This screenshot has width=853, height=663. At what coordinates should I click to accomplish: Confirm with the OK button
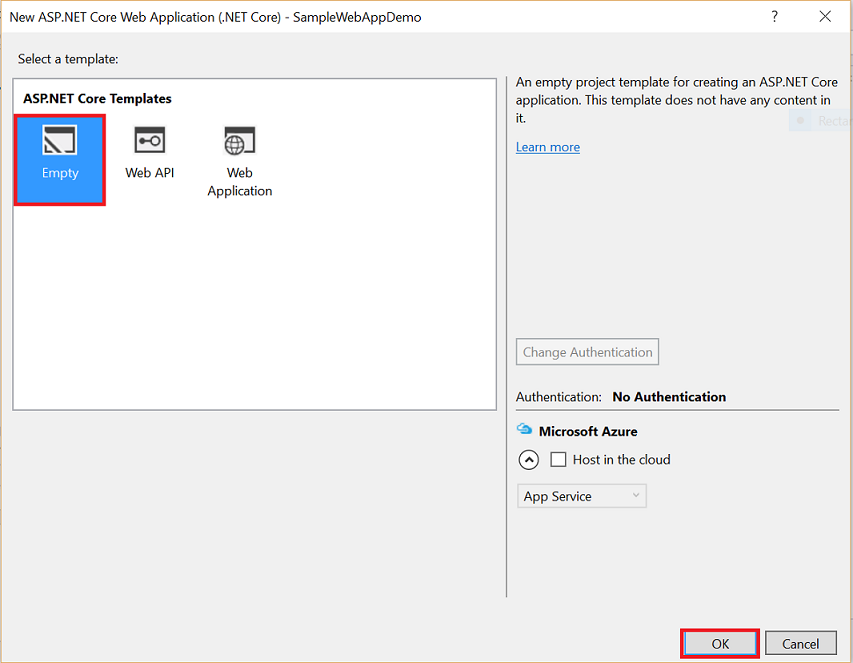pyautogui.click(x=720, y=644)
